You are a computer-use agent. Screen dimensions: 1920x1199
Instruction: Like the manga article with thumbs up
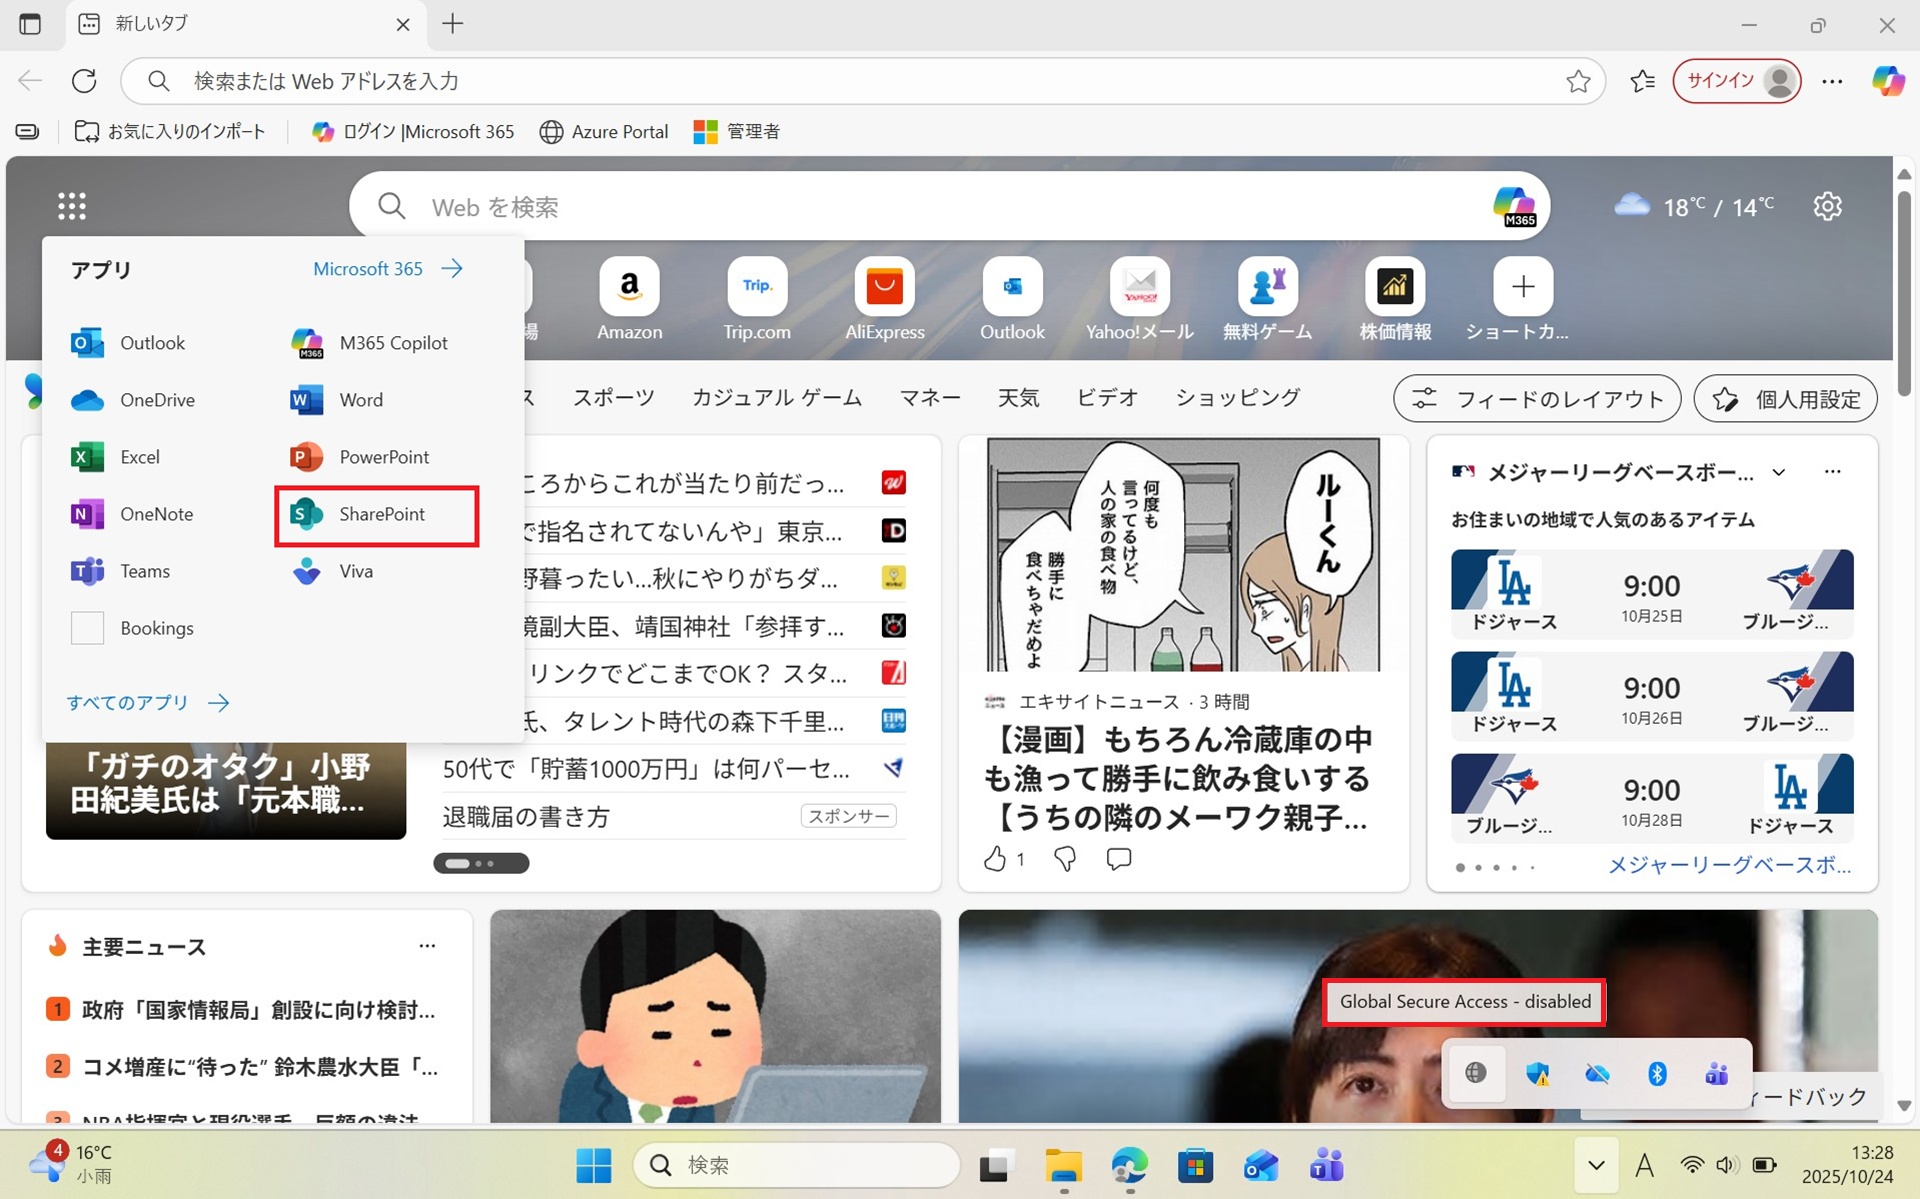[x=995, y=859]
